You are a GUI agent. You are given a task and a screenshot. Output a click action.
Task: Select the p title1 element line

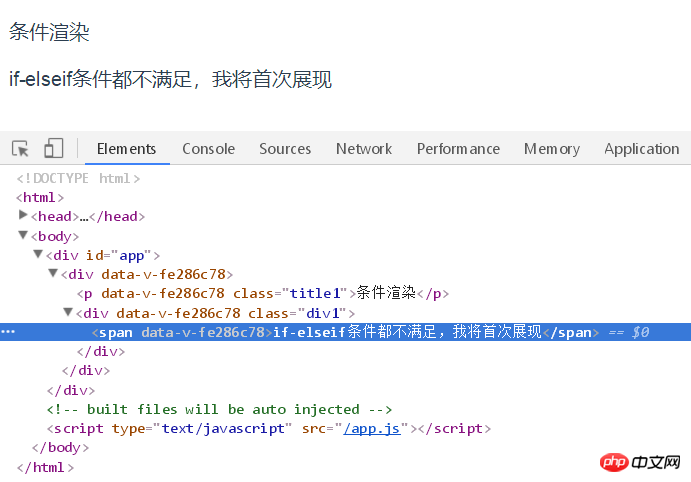click(x=263, y=293)
